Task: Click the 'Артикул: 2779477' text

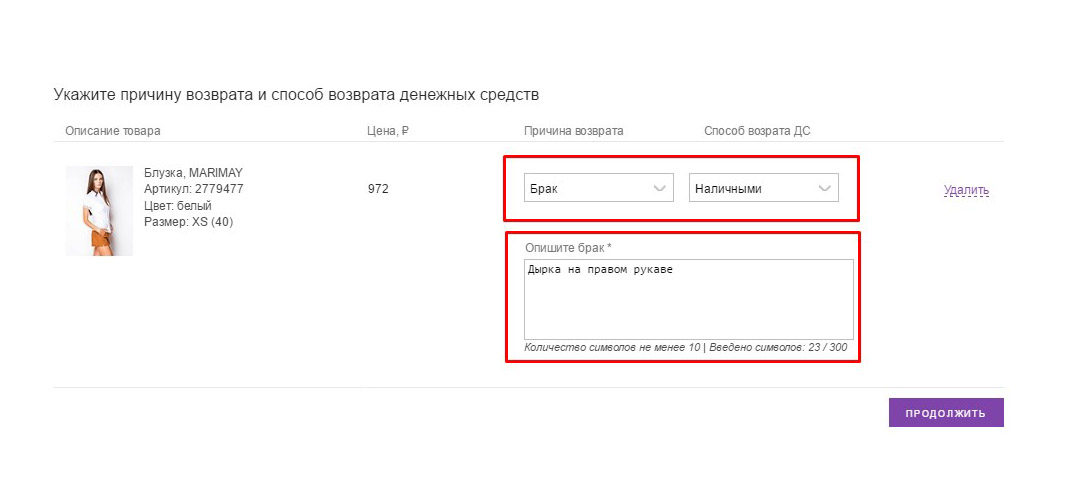Action: (193, 188)
